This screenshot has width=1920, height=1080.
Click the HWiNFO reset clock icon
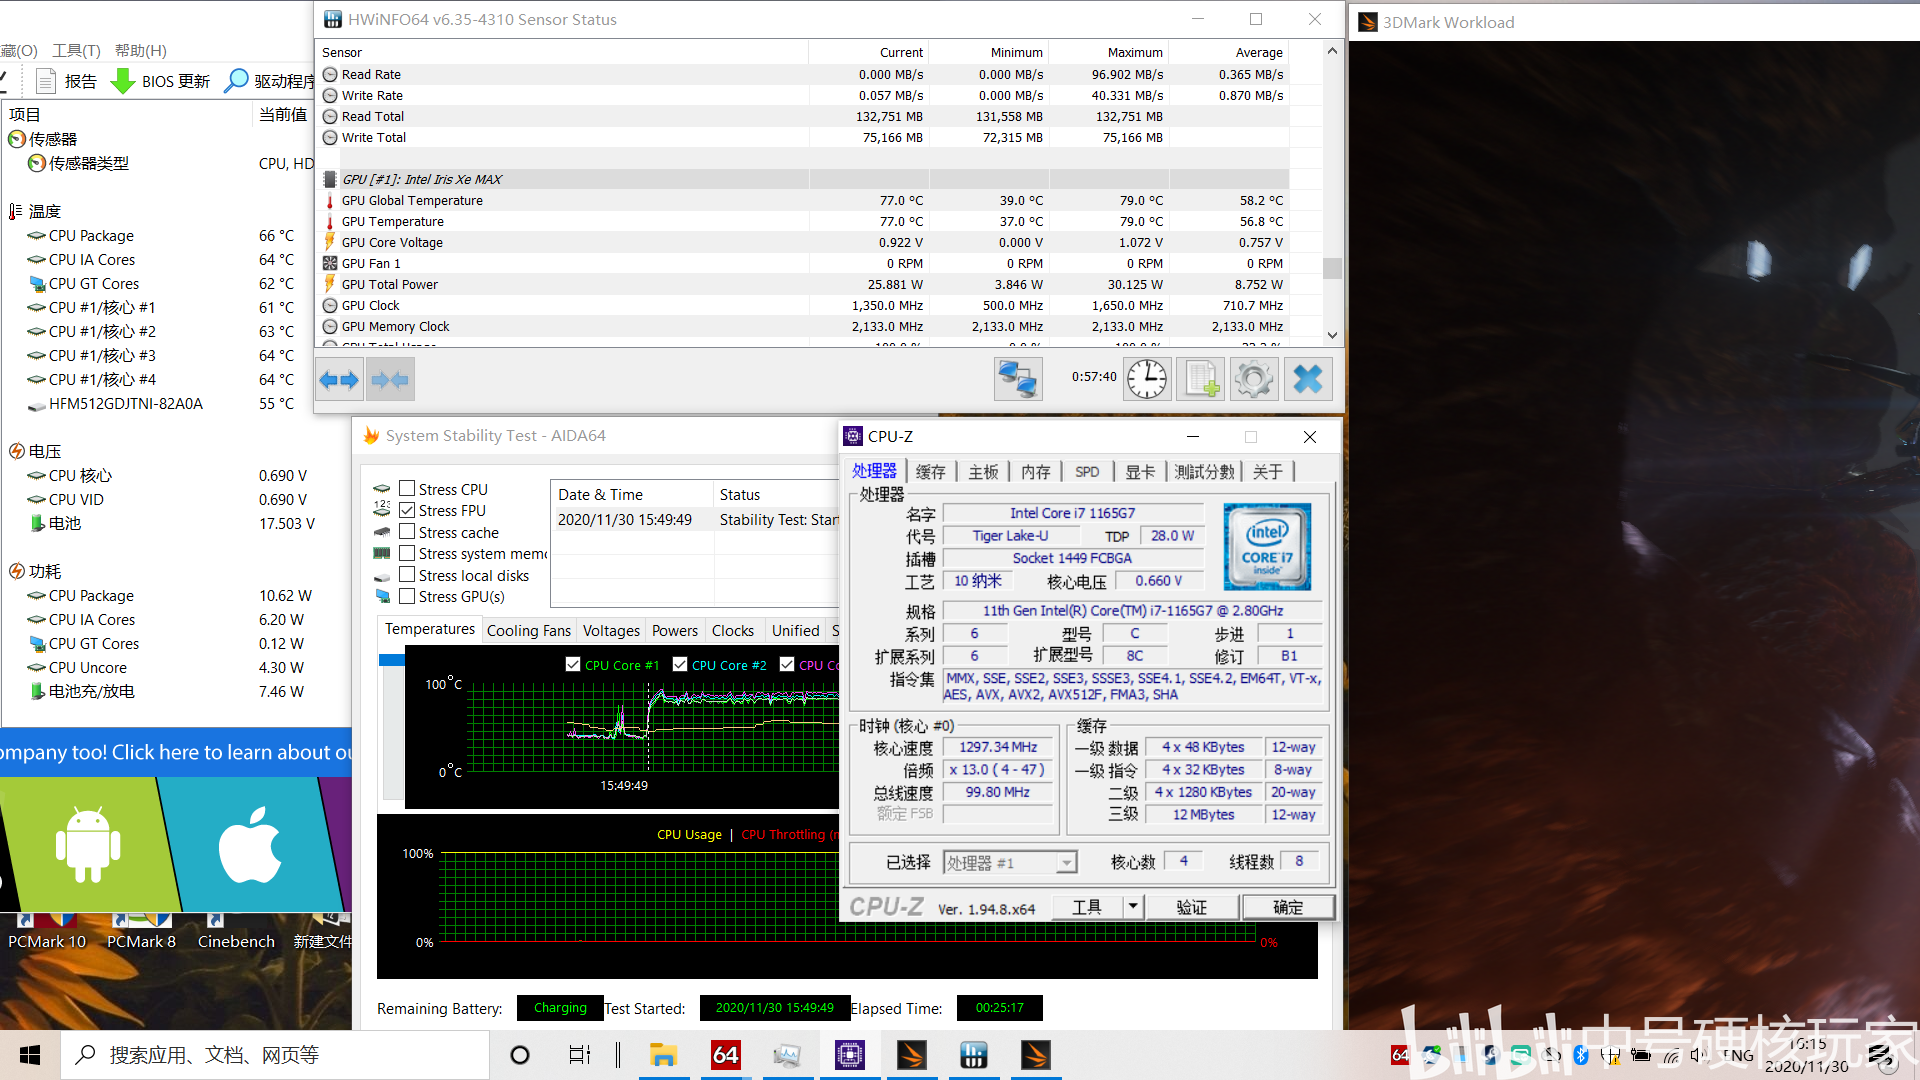tap(1147, 379)
